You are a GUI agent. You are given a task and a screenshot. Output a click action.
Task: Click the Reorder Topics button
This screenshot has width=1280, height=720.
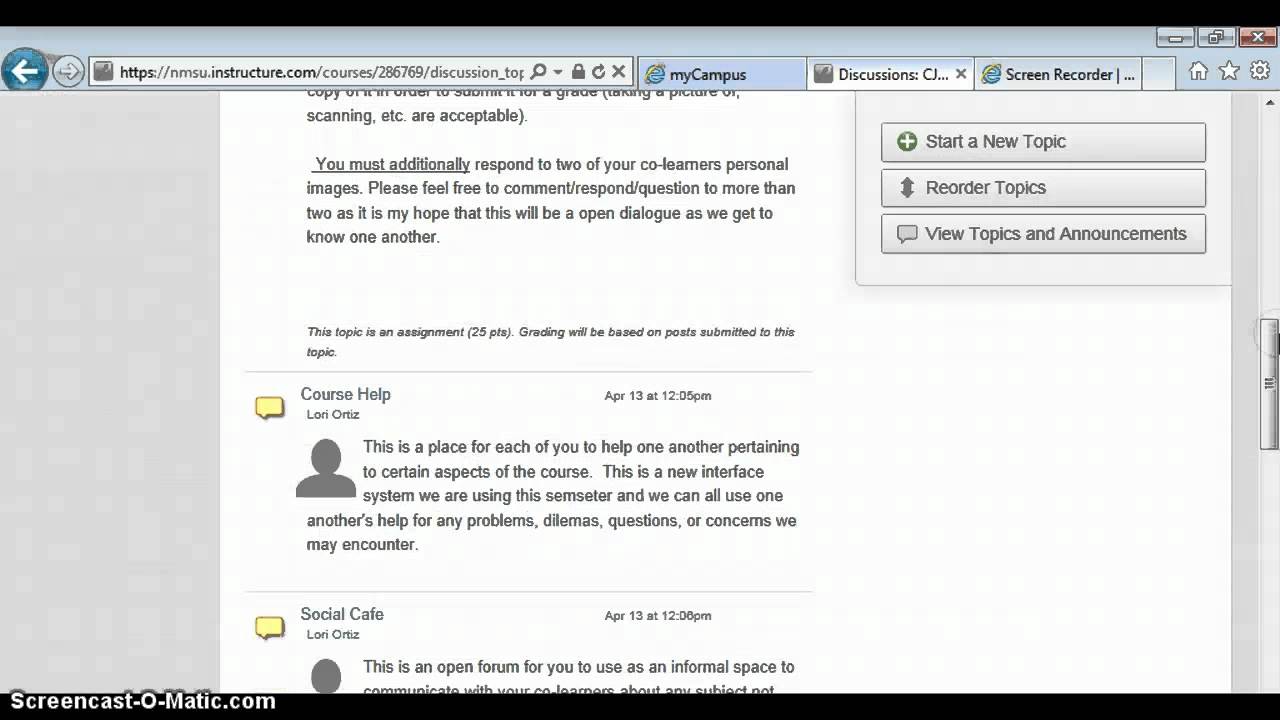(1043, 188)
